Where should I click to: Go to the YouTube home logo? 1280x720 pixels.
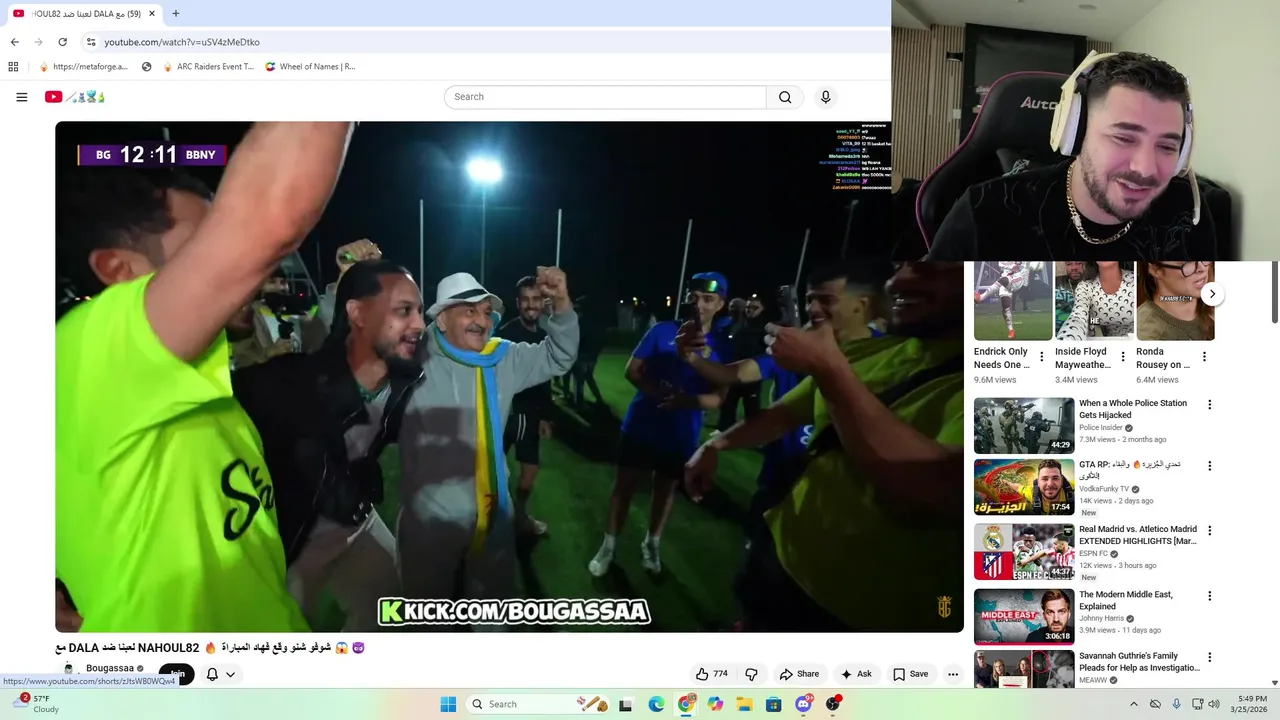click(74, 97)
